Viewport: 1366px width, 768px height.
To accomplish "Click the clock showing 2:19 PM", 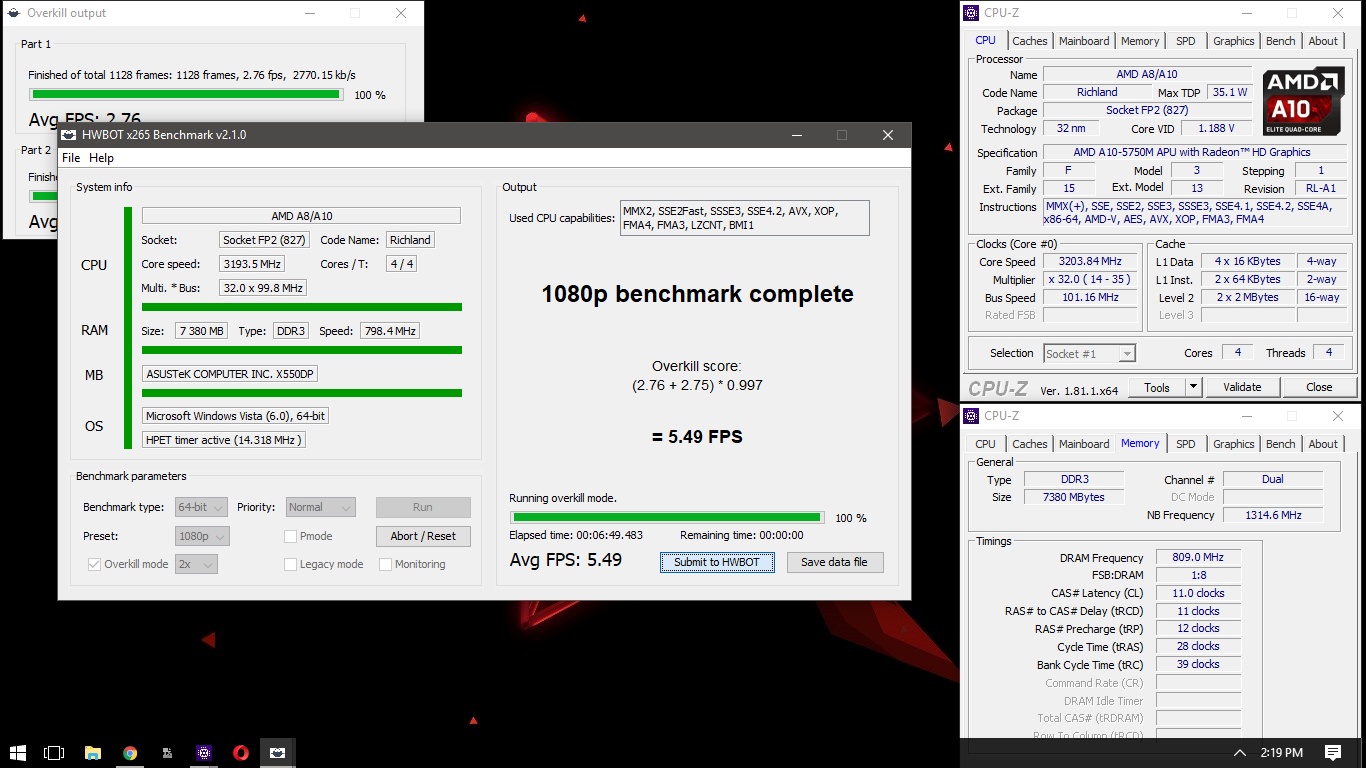I will (x=1281, y=753).
